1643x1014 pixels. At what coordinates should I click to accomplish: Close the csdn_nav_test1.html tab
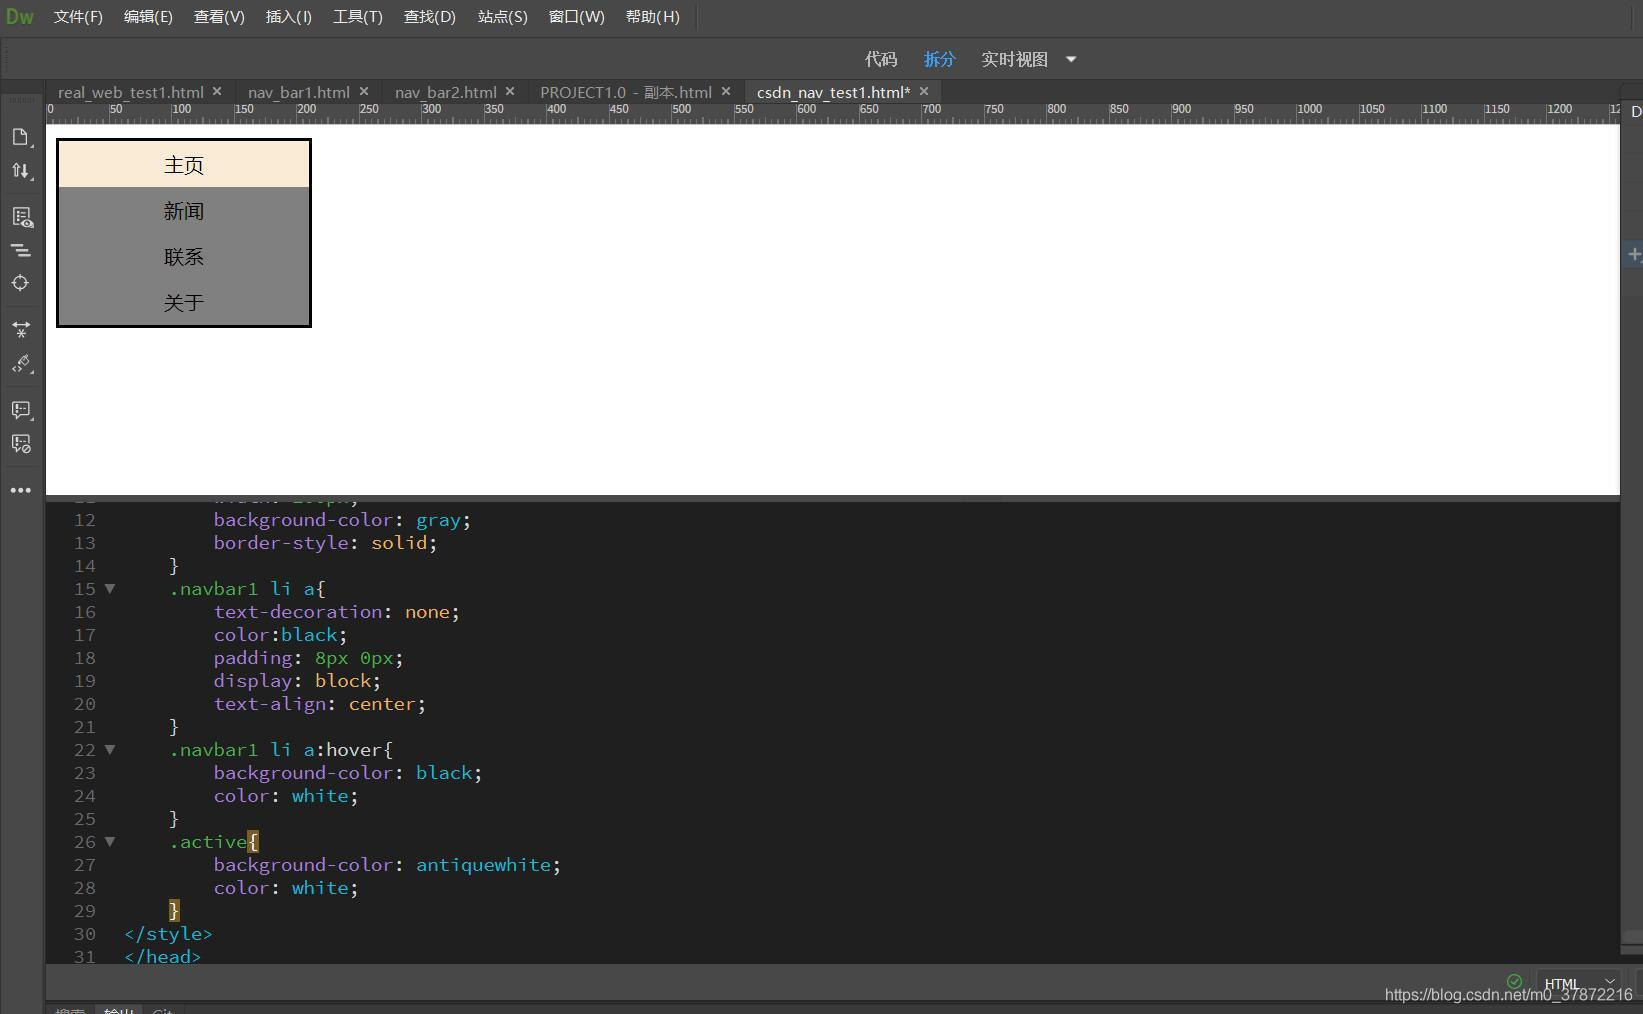click(924, 91)
